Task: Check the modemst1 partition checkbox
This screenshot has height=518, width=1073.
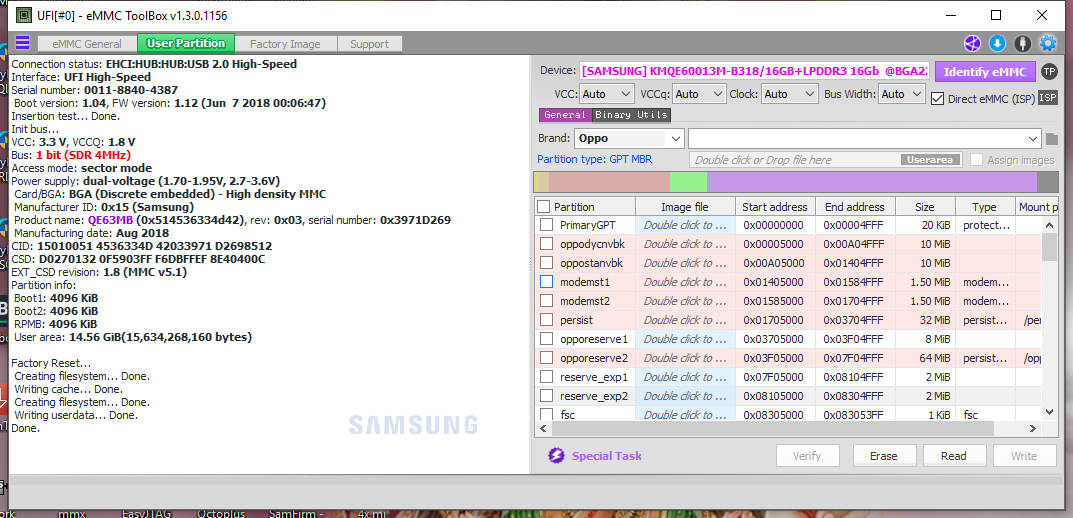Action: pos(546,281)
